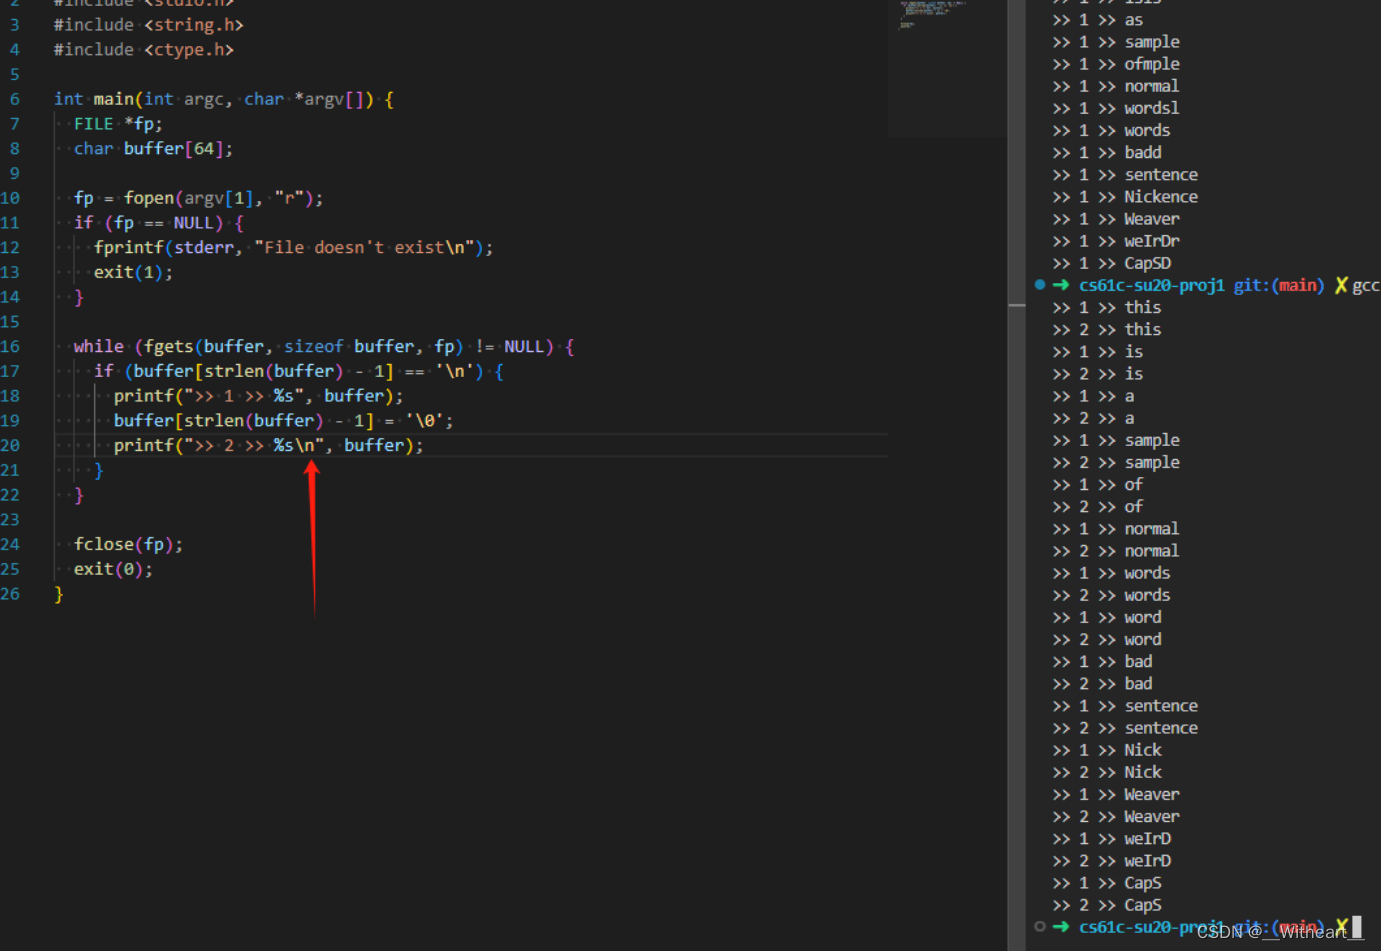
Task: Click the '\n' char literal on line 17
Action: click(x=454, y=371)
